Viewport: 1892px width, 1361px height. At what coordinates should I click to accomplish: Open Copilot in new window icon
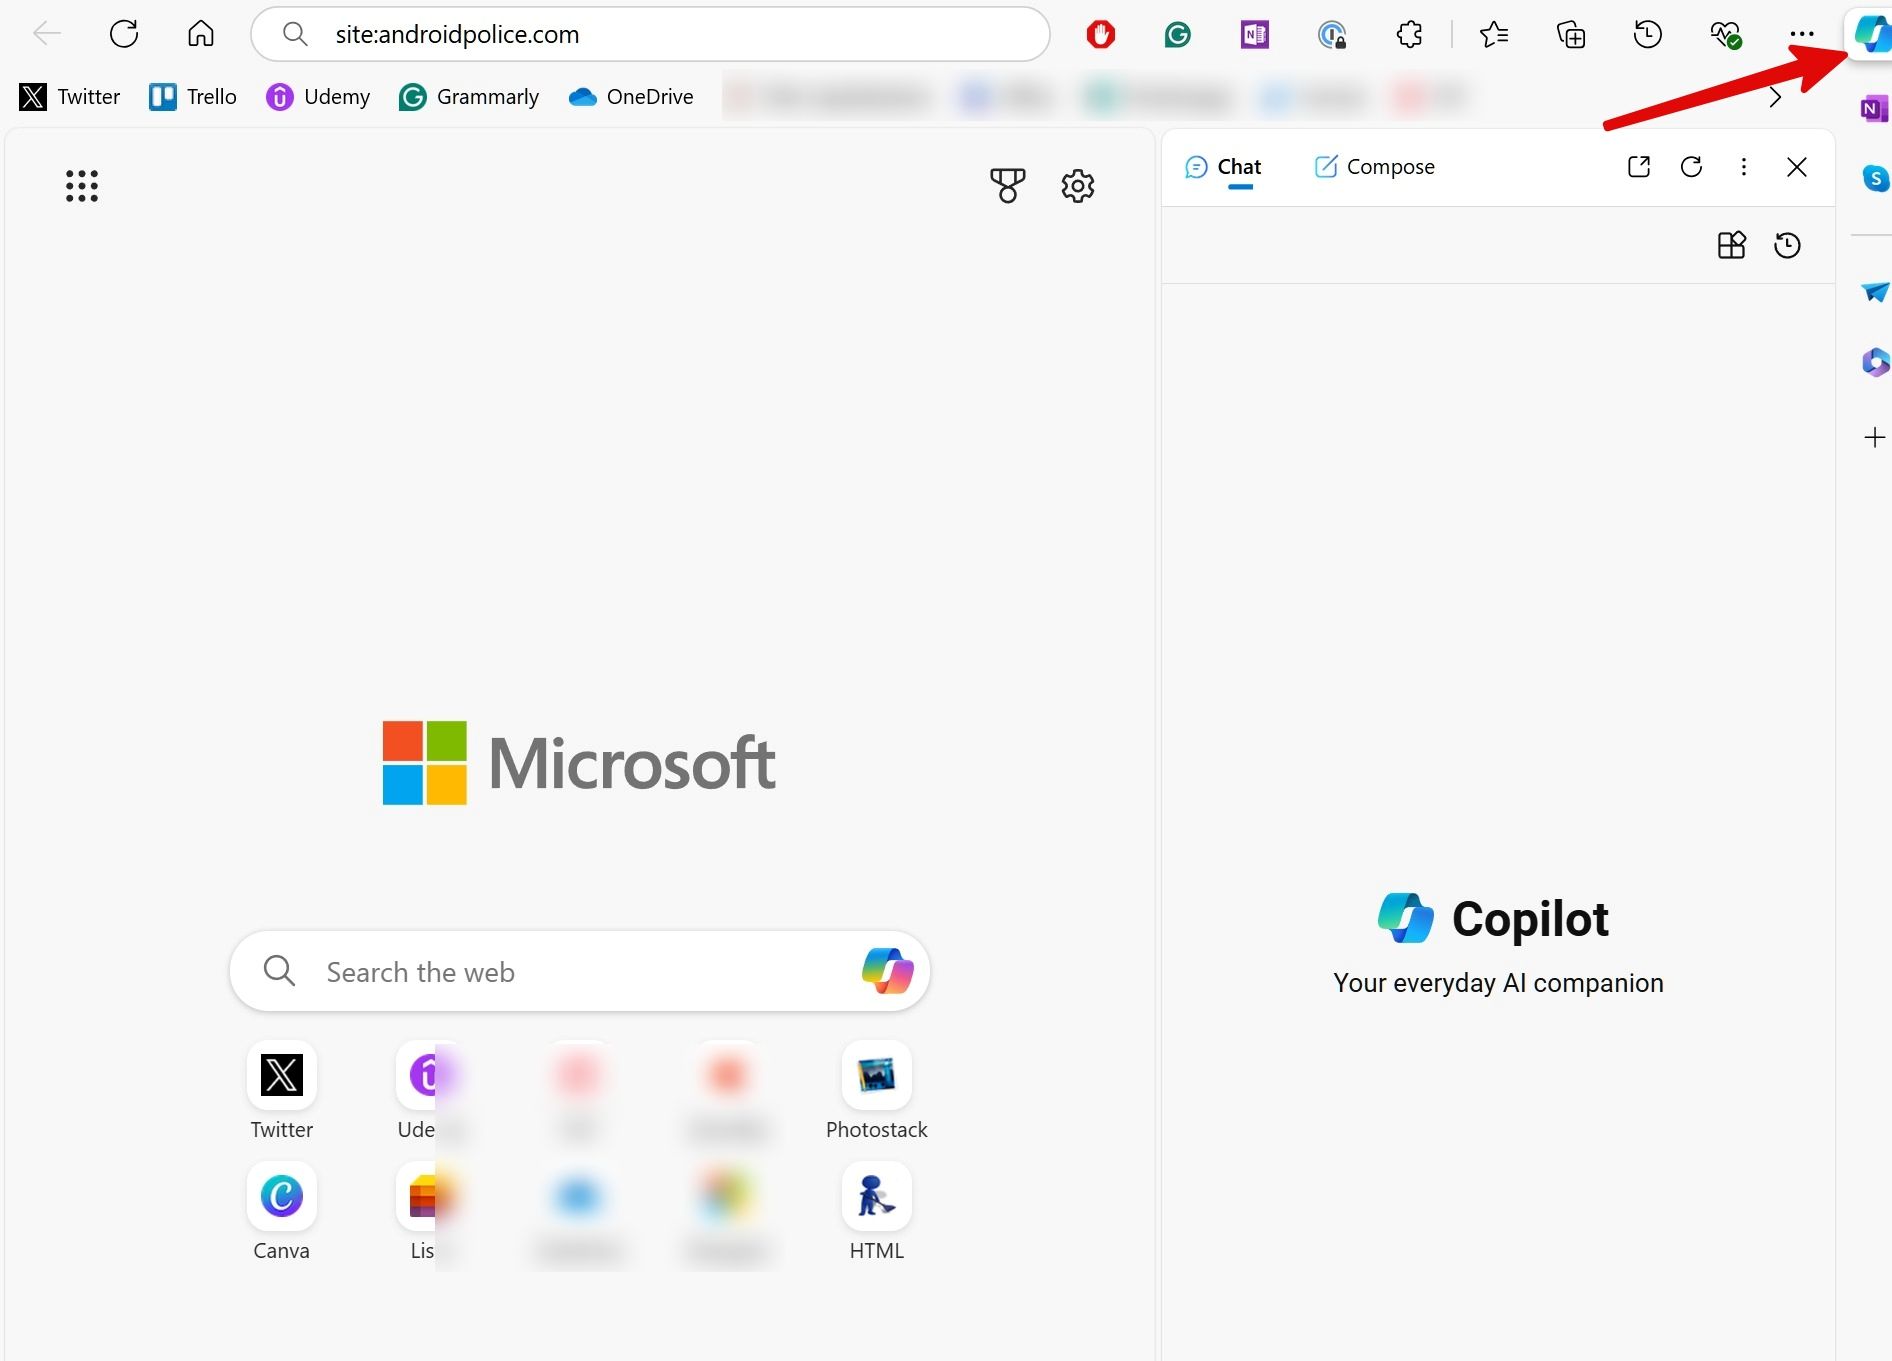coord(1638,167)
